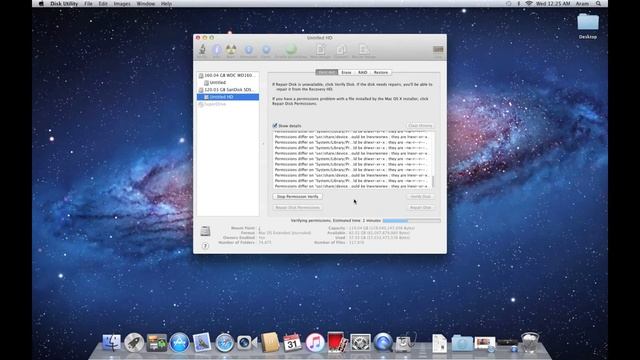Viewport: 640px width, 360px height.
Task: Click the blue Info toolbar icon
Action: (x=217, y=50)
